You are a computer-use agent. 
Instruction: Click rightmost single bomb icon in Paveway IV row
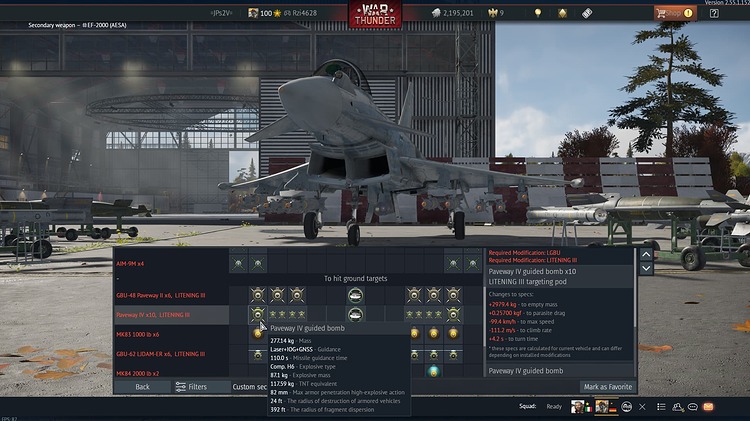pos(453,315)
